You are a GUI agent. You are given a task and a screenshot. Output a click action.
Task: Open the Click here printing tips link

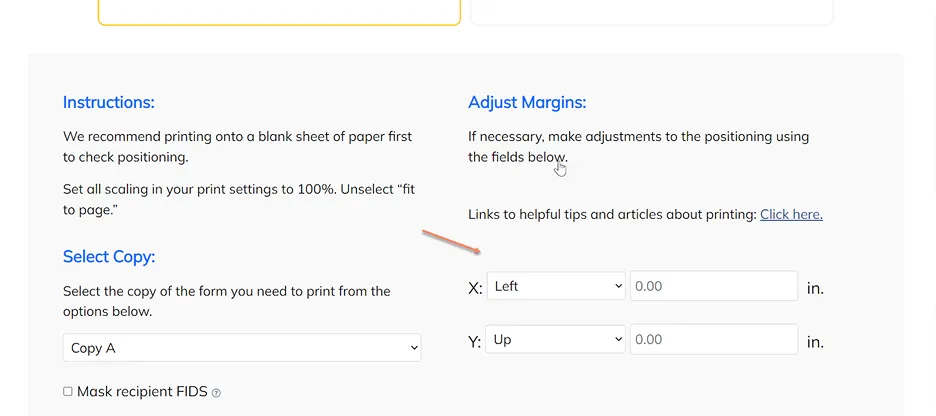coord(791,214)
